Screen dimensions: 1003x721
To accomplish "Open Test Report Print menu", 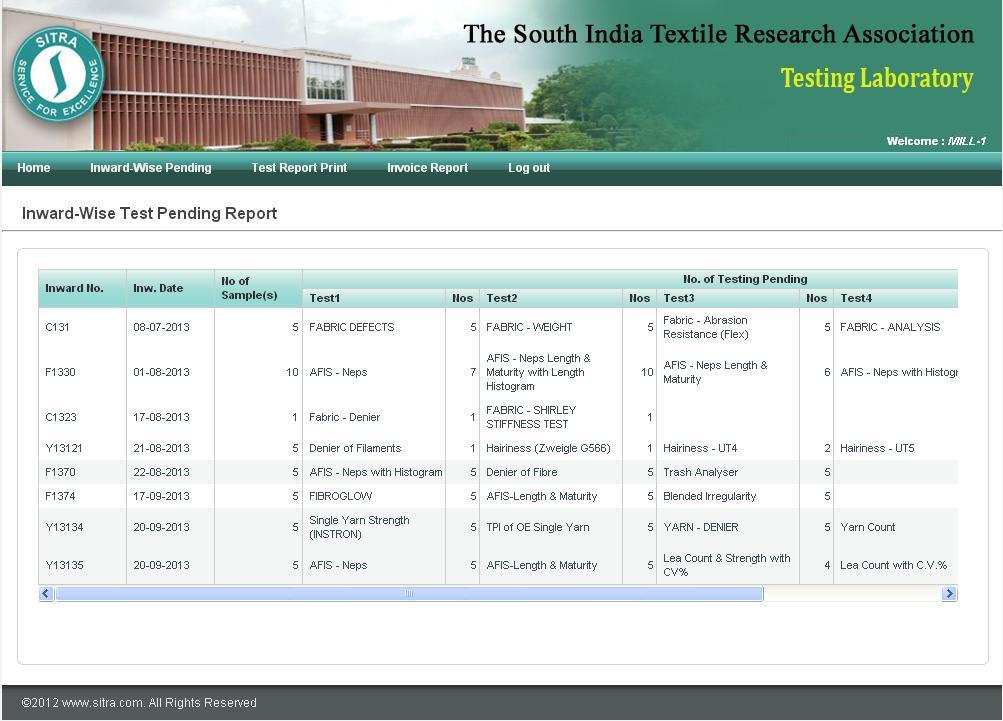I will click(299, 168).
